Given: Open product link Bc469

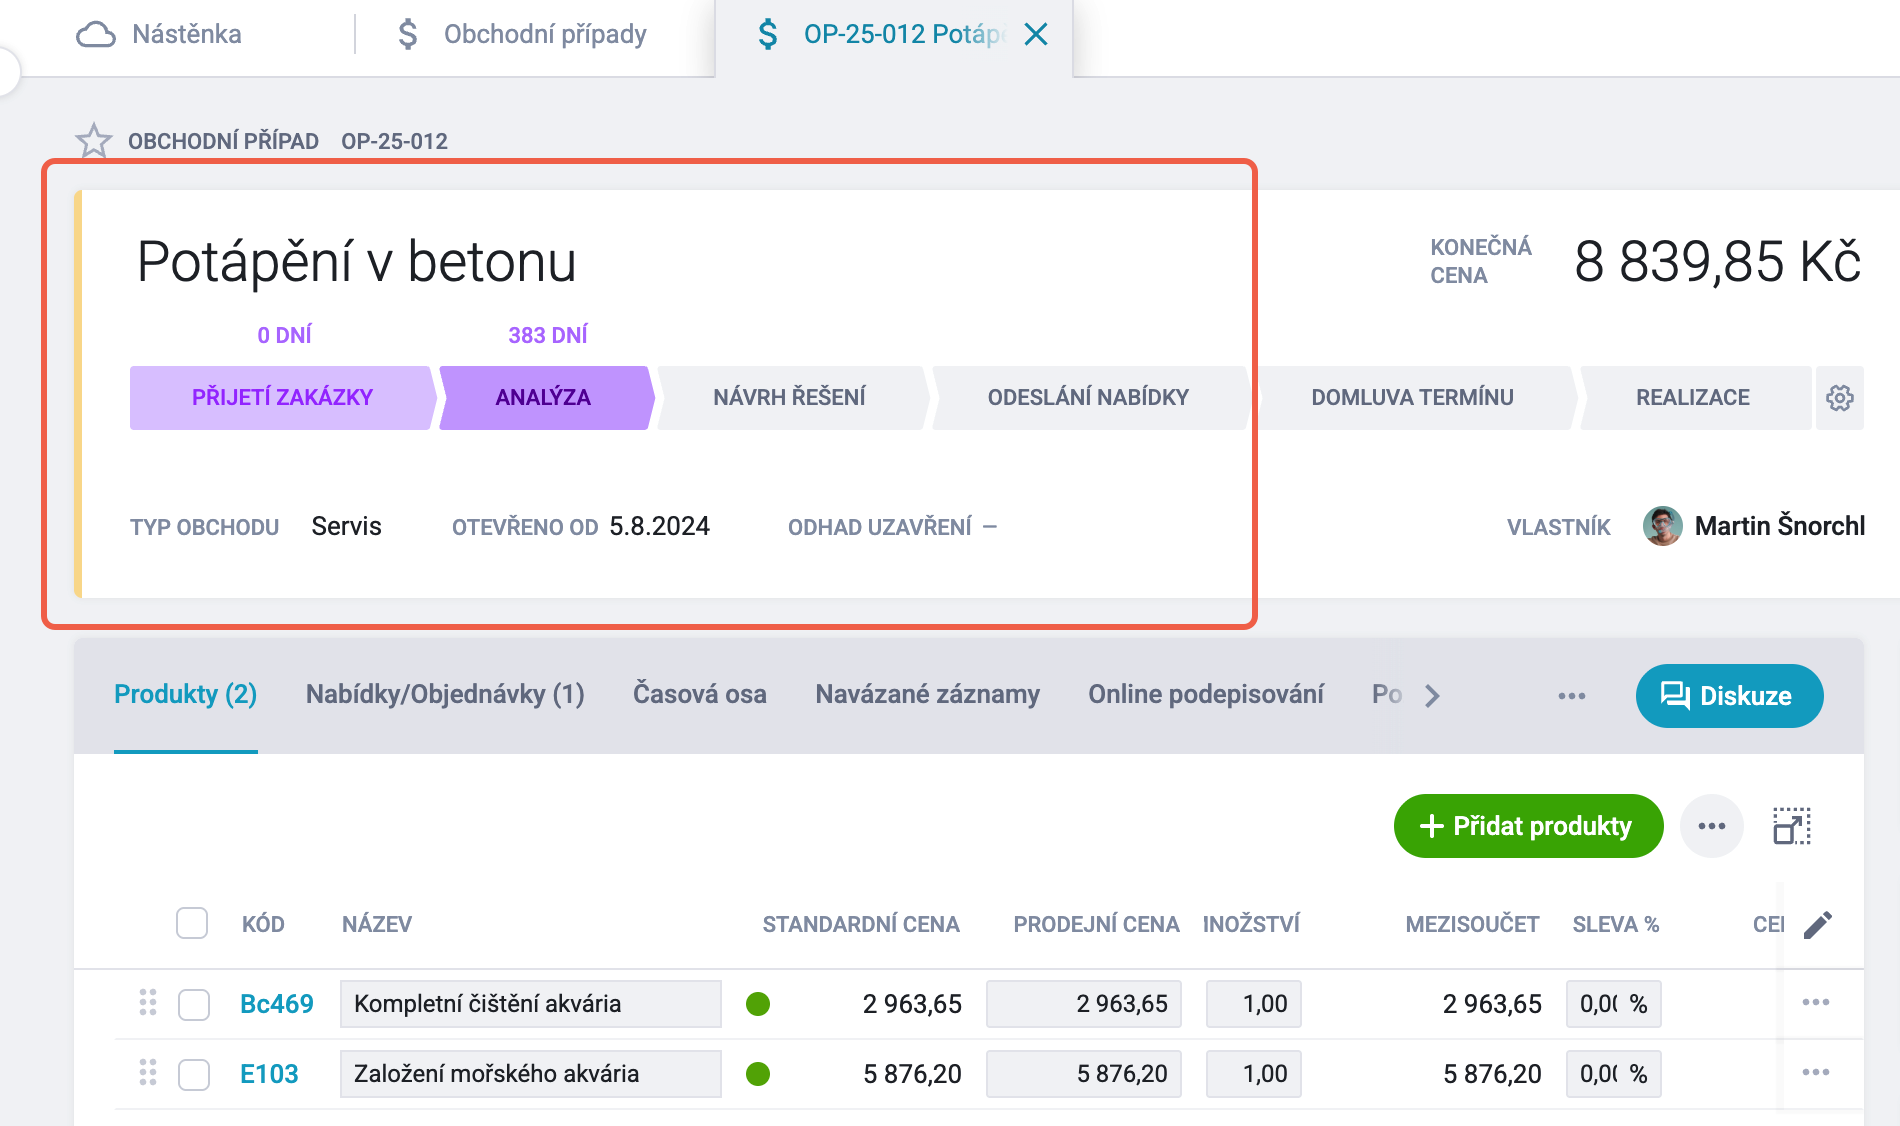Looking at the screenshot, I should click(x=277, y=1004).
